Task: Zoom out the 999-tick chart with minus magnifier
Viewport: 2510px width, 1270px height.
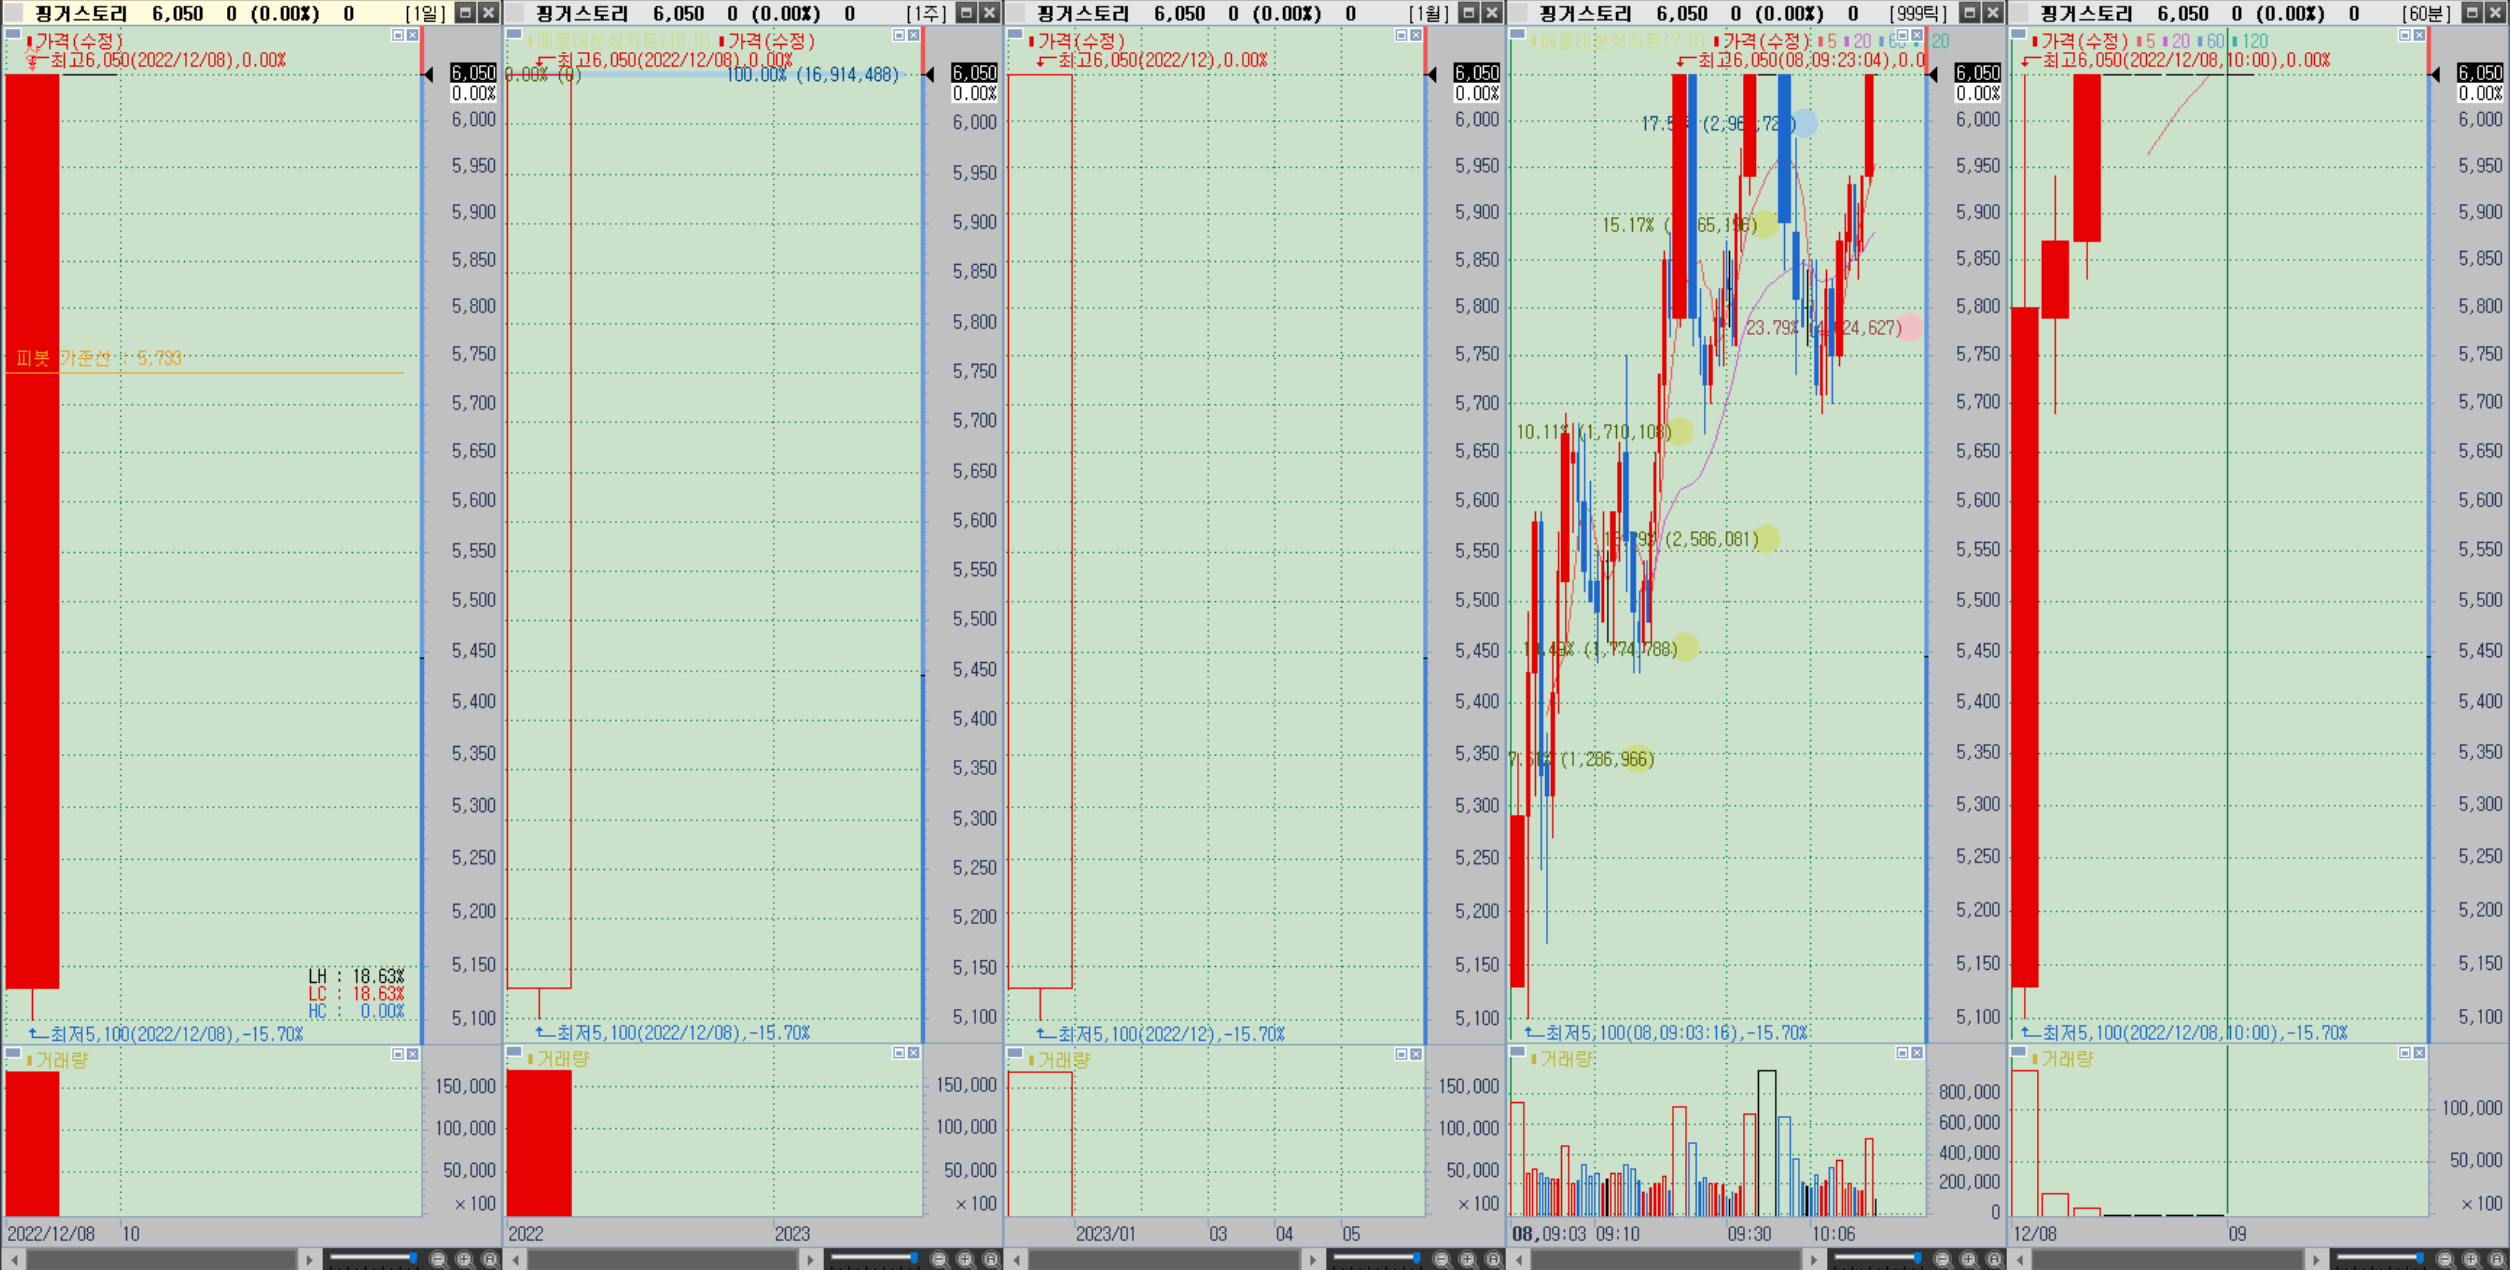Action: (1942, 1259)
